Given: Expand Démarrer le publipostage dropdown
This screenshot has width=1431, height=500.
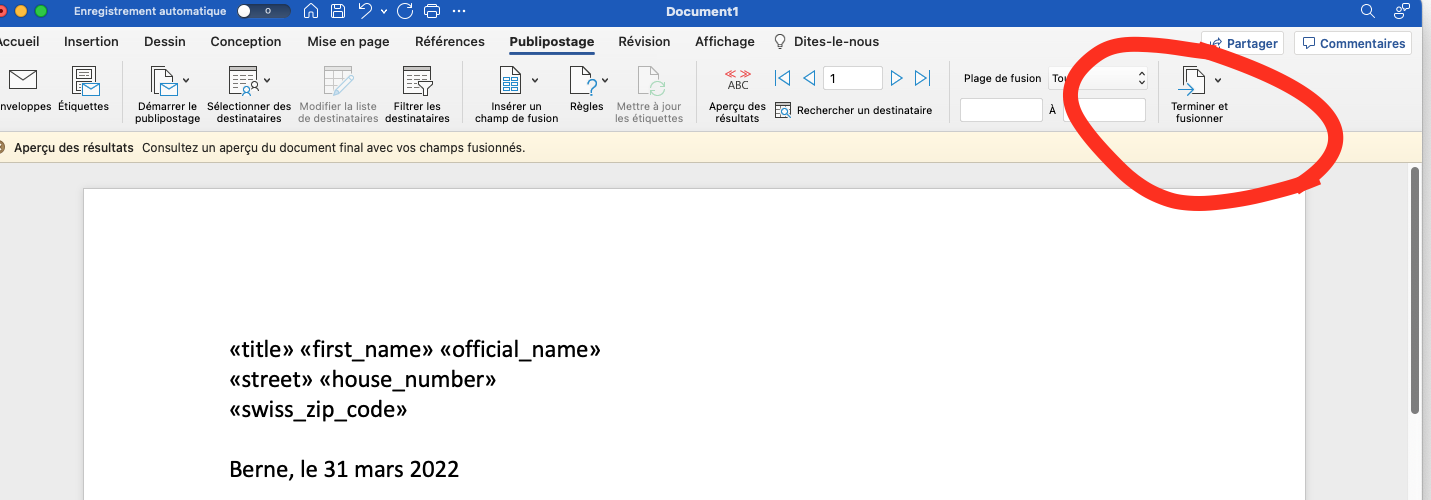Looking at the screenshot, I should coord(187,80).
